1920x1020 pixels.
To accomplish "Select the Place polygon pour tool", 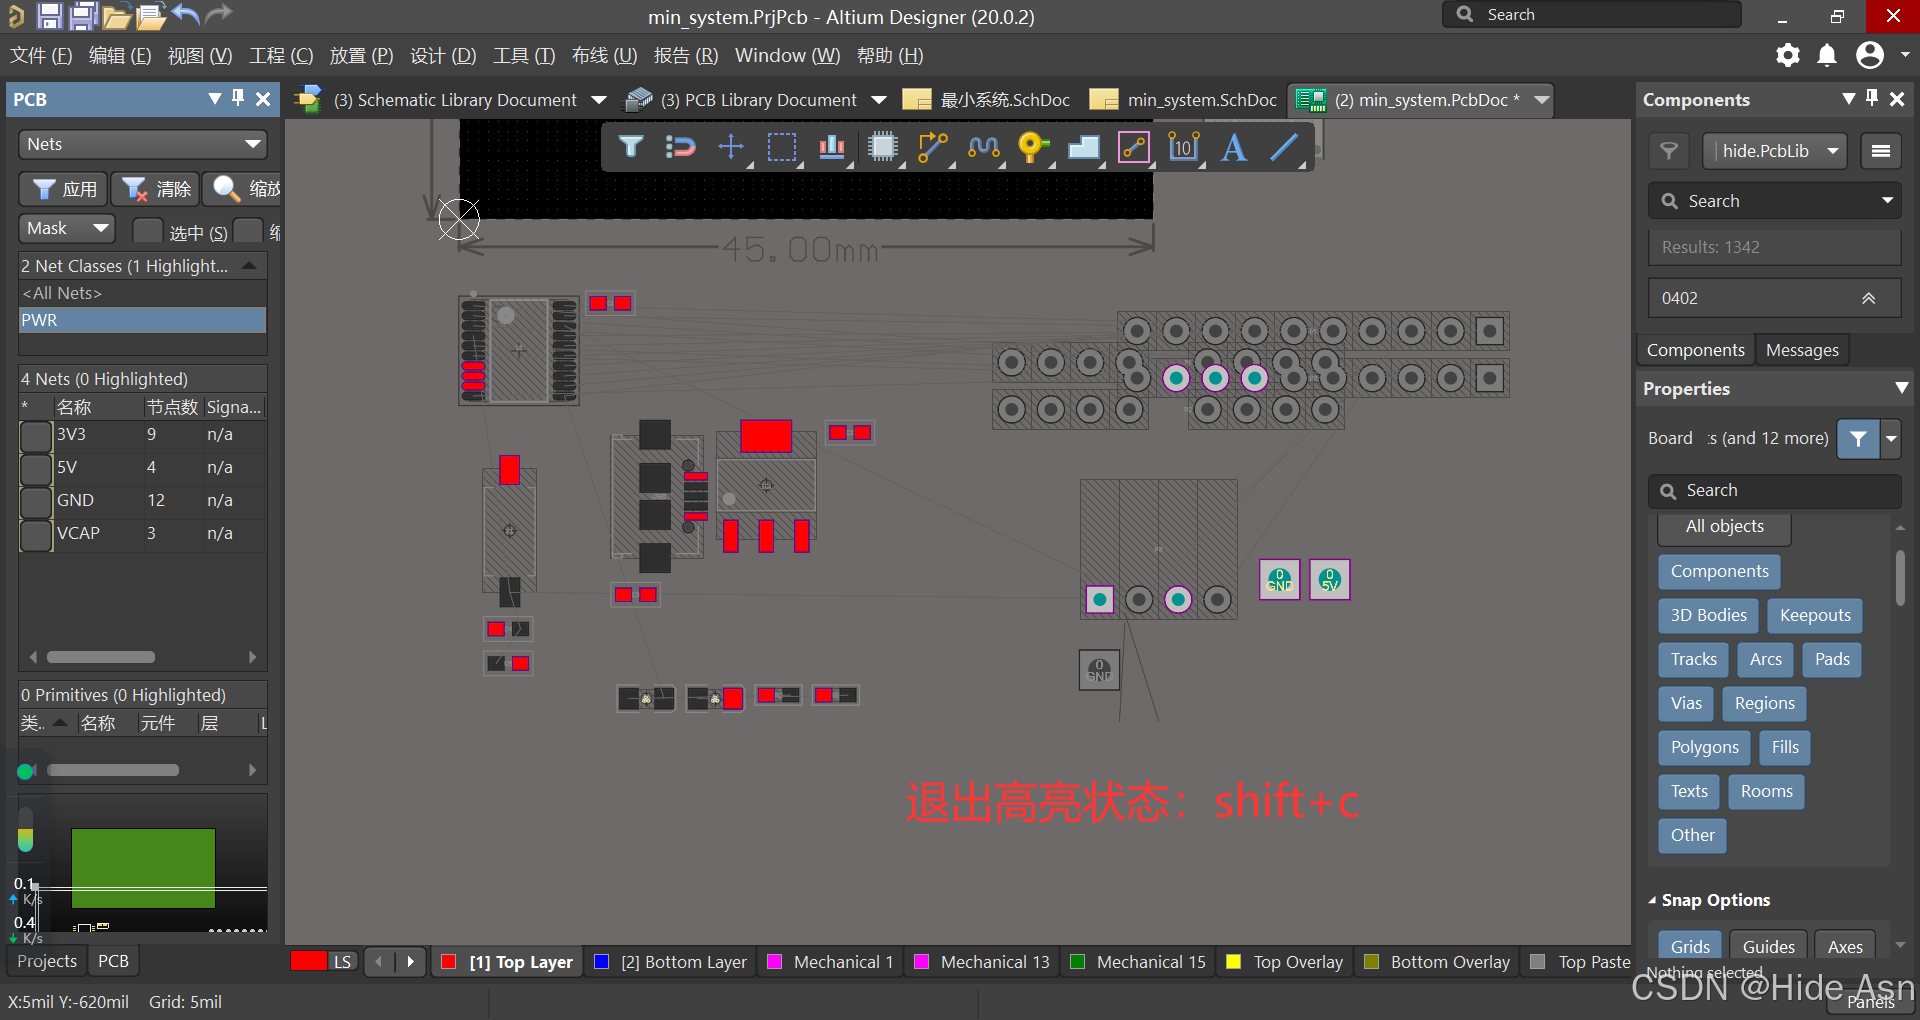I will pos(1084,147).
